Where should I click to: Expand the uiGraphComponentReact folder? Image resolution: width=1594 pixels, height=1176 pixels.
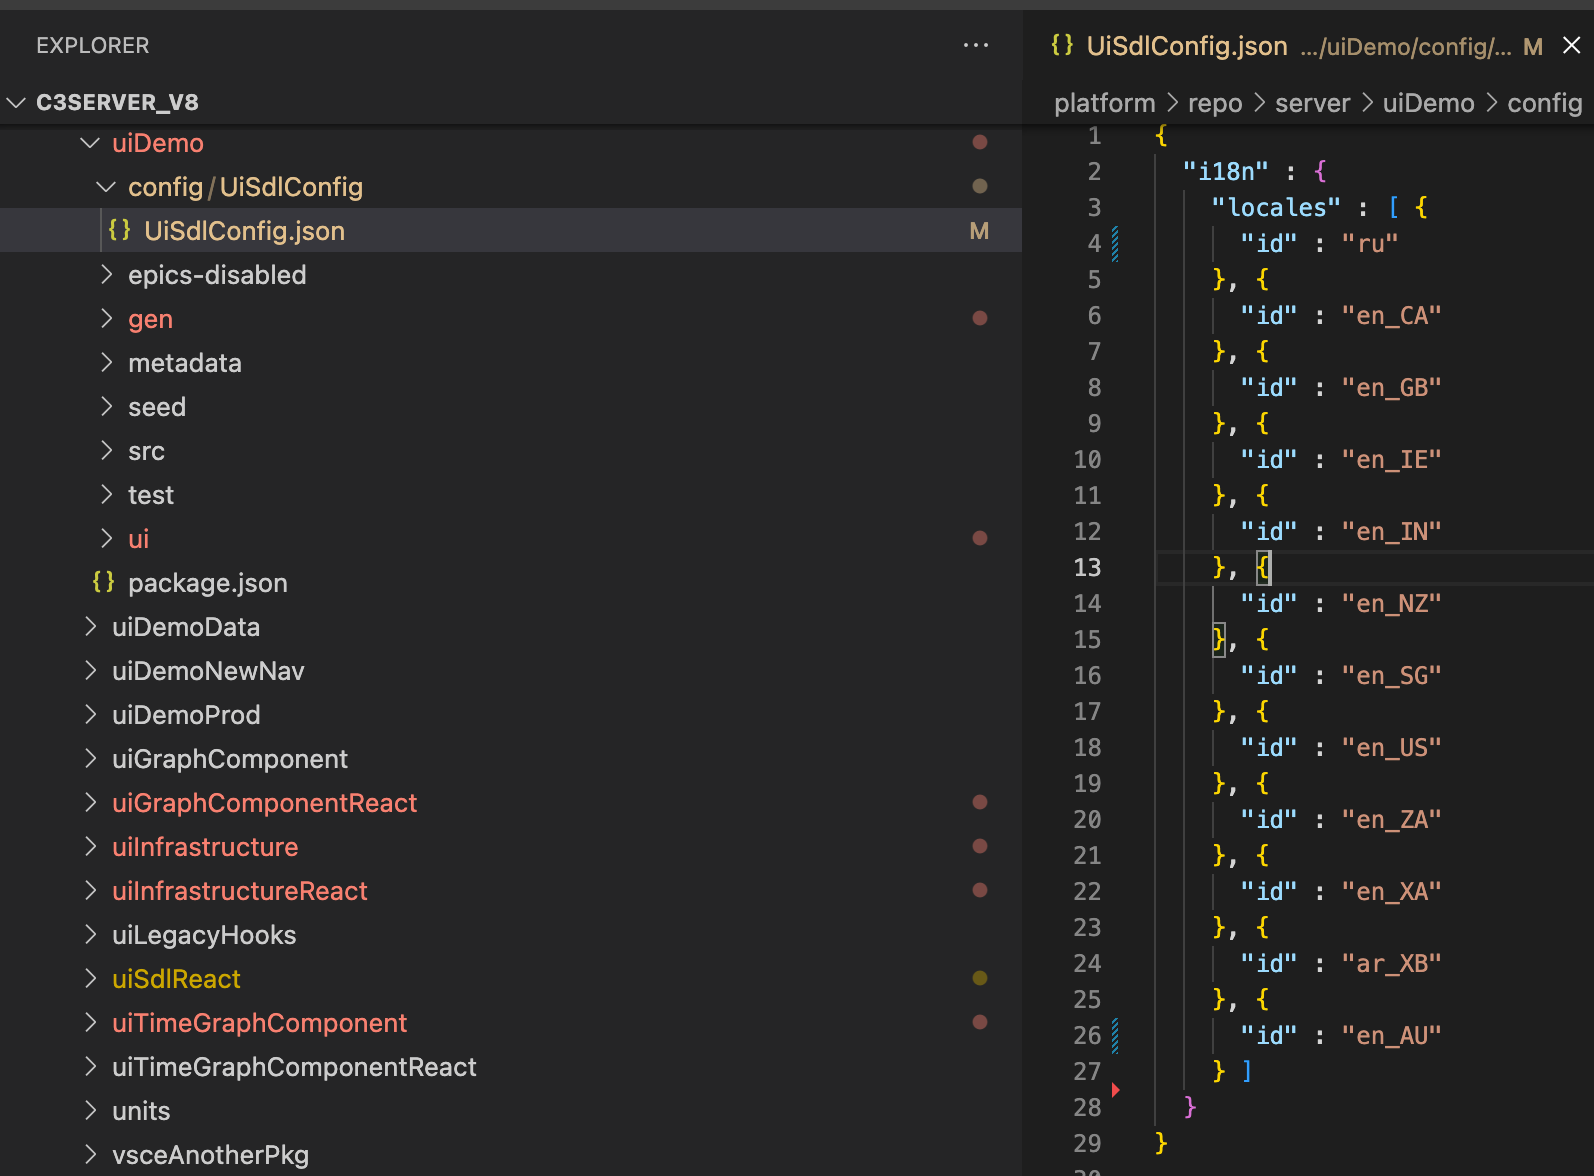click(x=91, y=803)
